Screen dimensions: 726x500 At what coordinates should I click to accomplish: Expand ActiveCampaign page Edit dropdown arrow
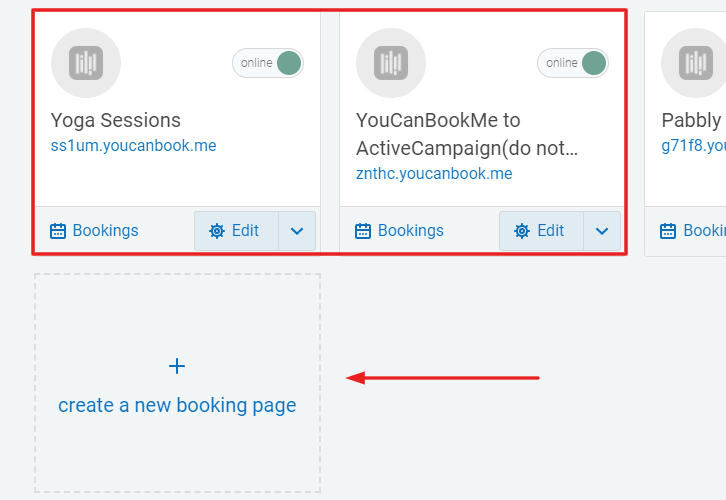point(602,231)
